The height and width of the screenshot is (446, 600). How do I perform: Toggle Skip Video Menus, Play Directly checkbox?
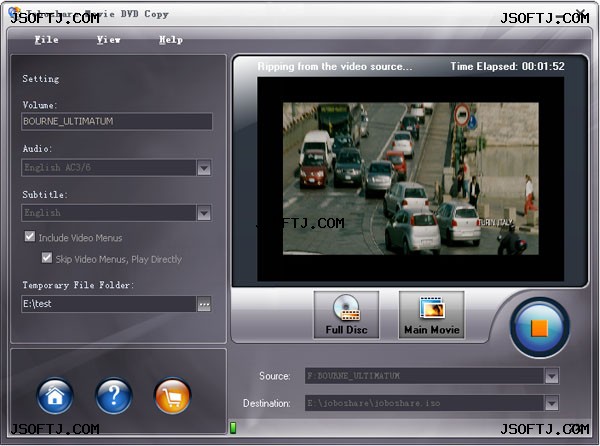pos(47,258)
